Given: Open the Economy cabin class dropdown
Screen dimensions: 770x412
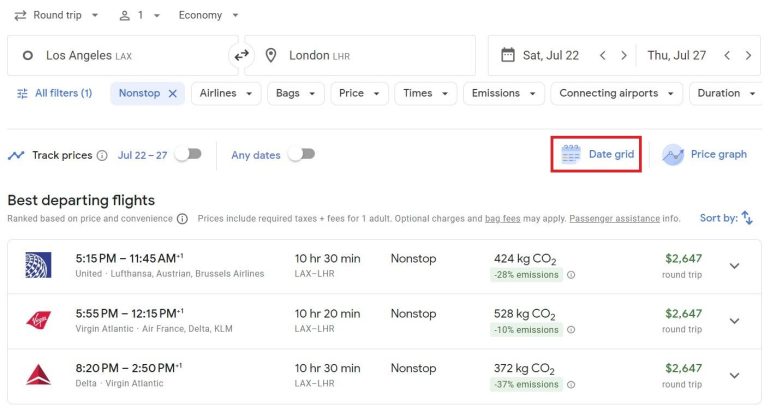Looking at the screenshot, I should (208, 16).
